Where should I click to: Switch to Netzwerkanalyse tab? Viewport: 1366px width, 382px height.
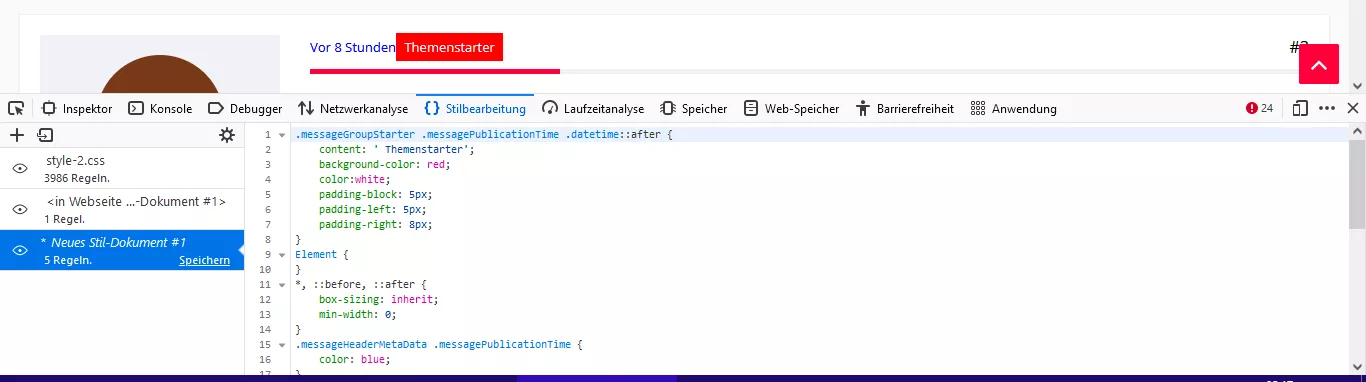353,108
